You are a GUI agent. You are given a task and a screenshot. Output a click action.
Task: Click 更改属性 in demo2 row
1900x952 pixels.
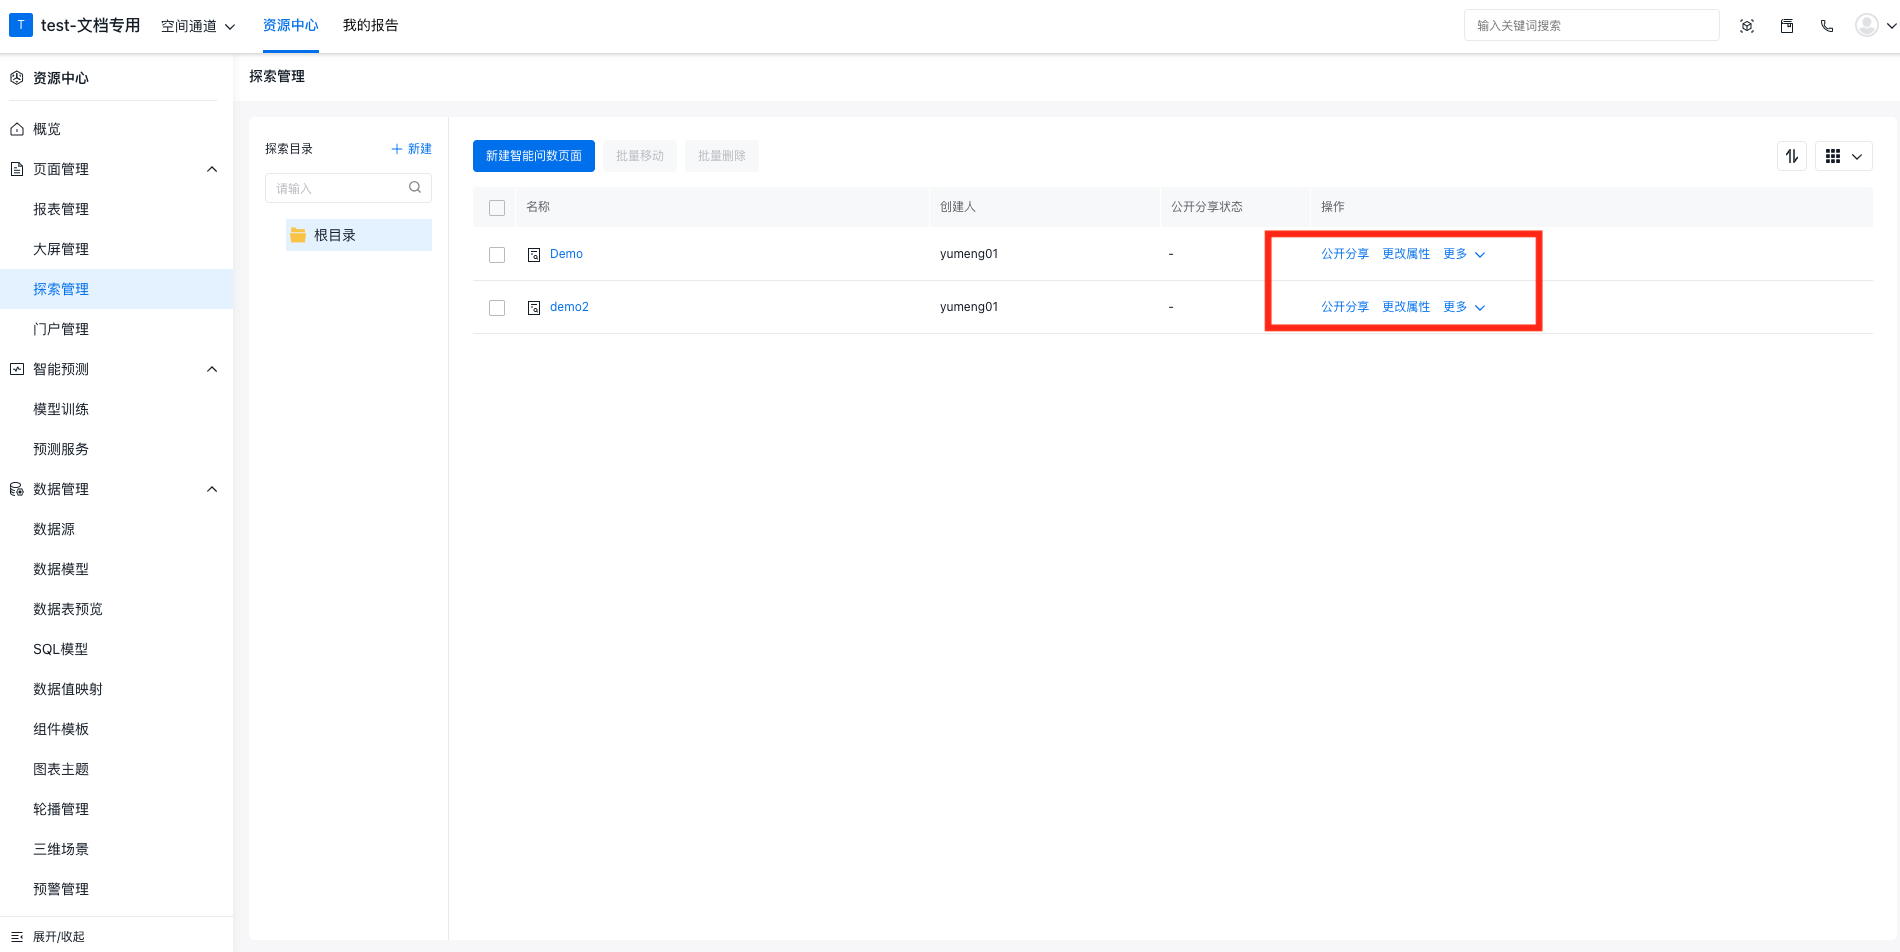[1406, 307]
